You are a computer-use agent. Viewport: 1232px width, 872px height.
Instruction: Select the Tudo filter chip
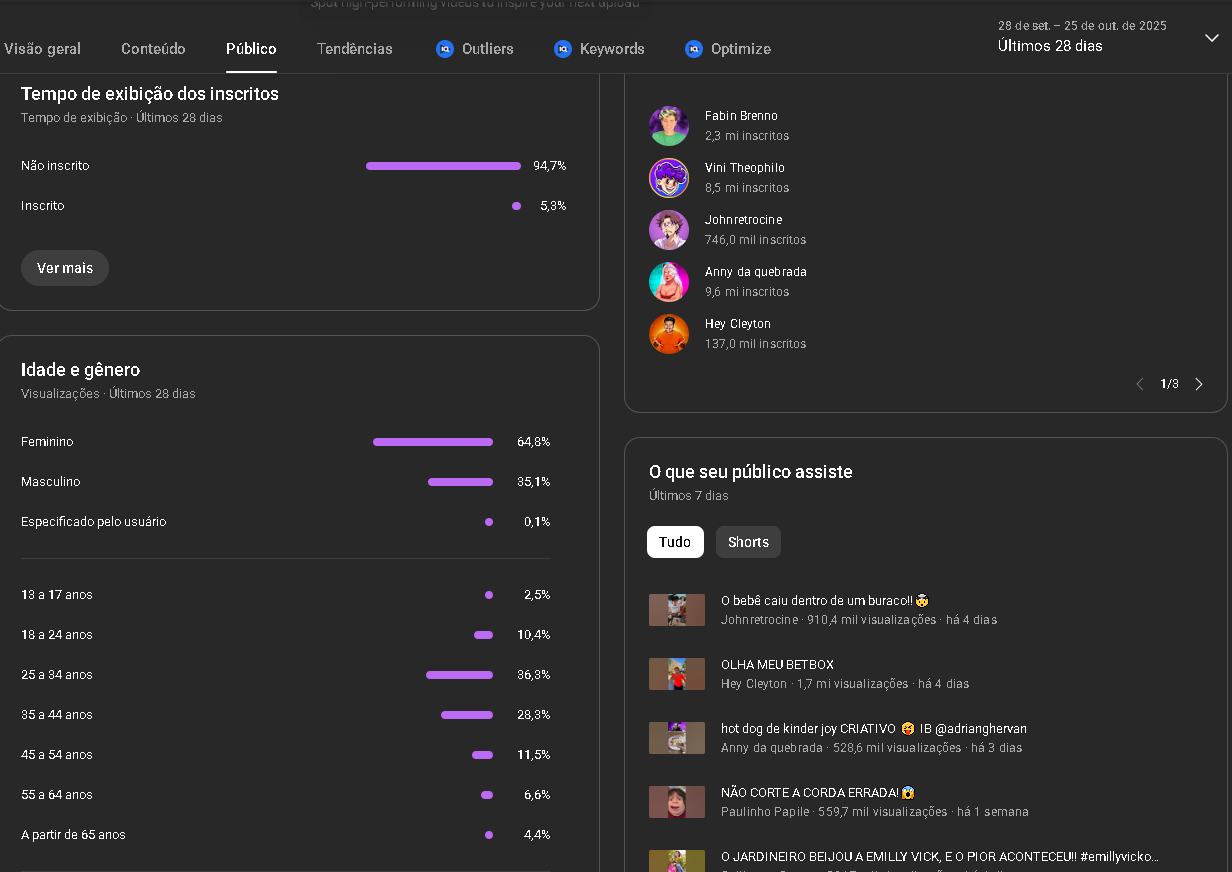tap(675, 542)
